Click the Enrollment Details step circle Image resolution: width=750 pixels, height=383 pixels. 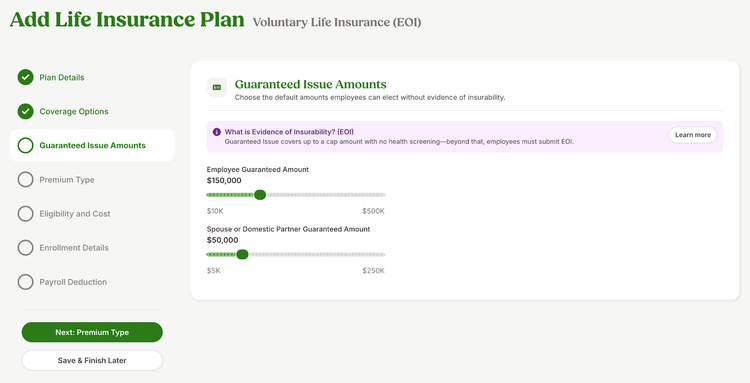point(25,248)
